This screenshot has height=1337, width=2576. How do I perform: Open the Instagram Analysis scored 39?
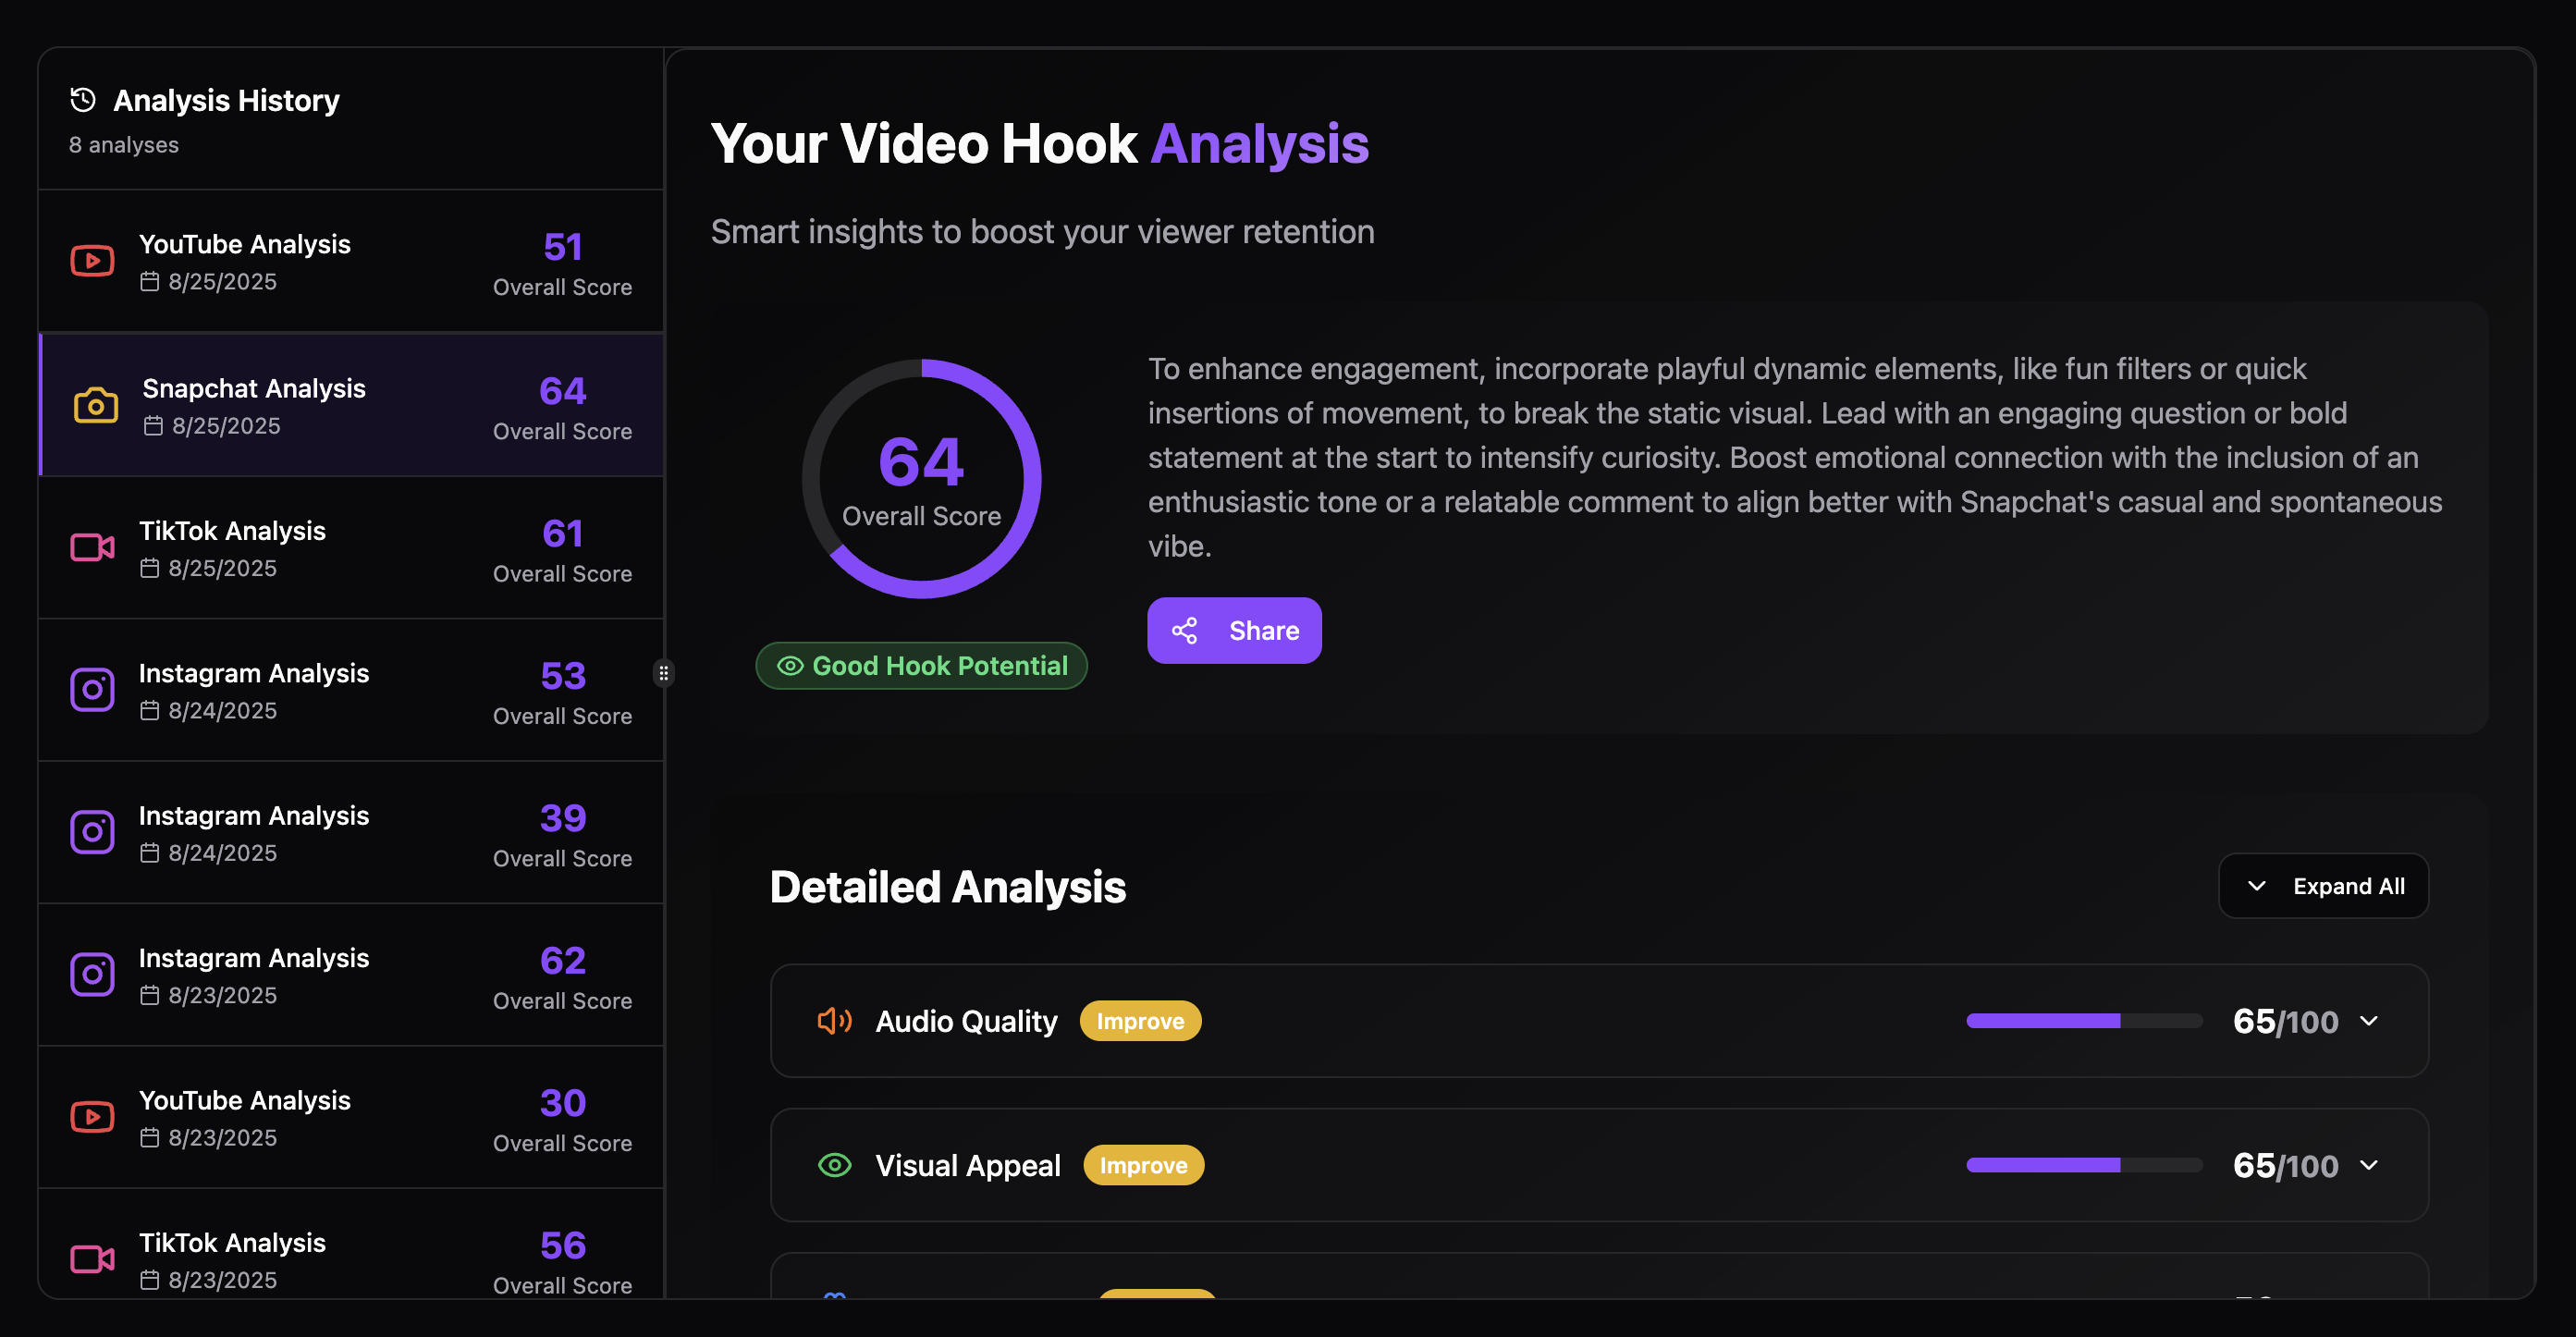351,833
